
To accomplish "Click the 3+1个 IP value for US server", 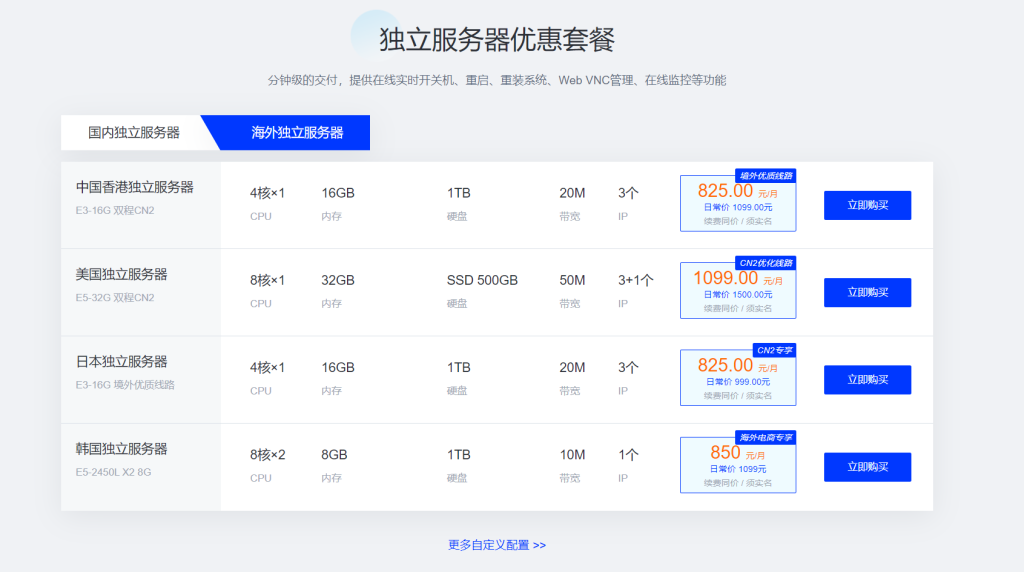I will (635, 280).
